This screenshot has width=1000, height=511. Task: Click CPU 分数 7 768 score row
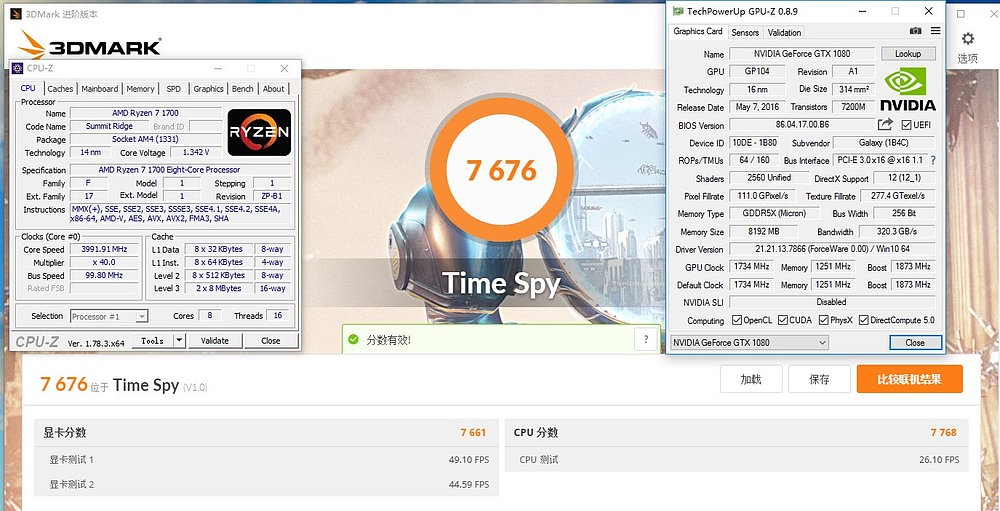737,432
